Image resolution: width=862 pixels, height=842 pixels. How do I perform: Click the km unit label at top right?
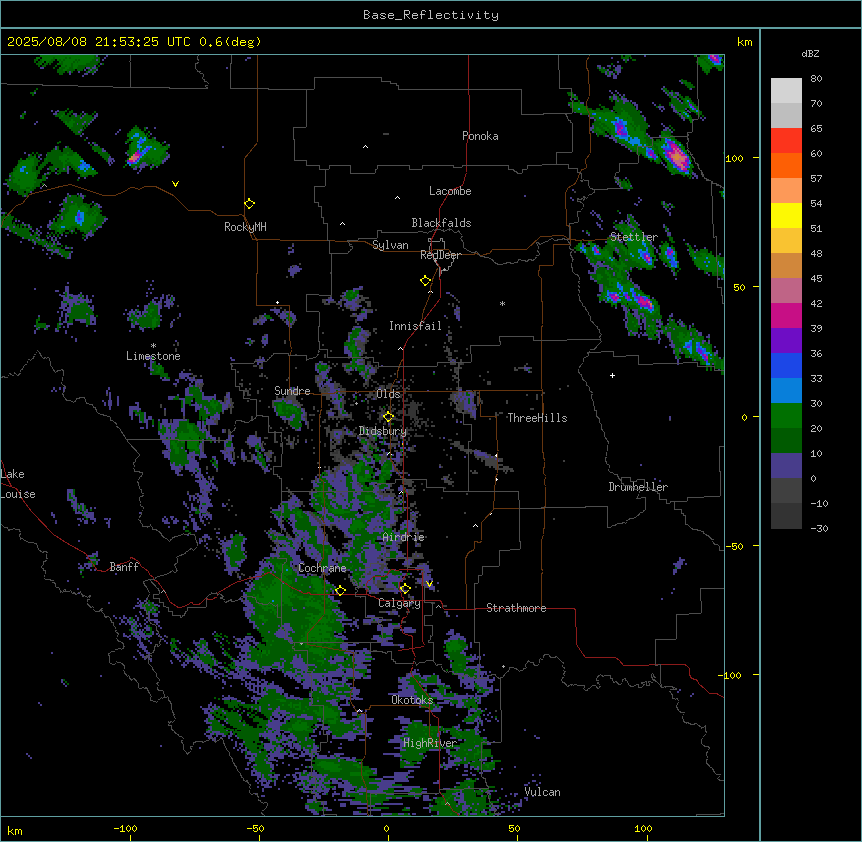click(x=744, y=42)
